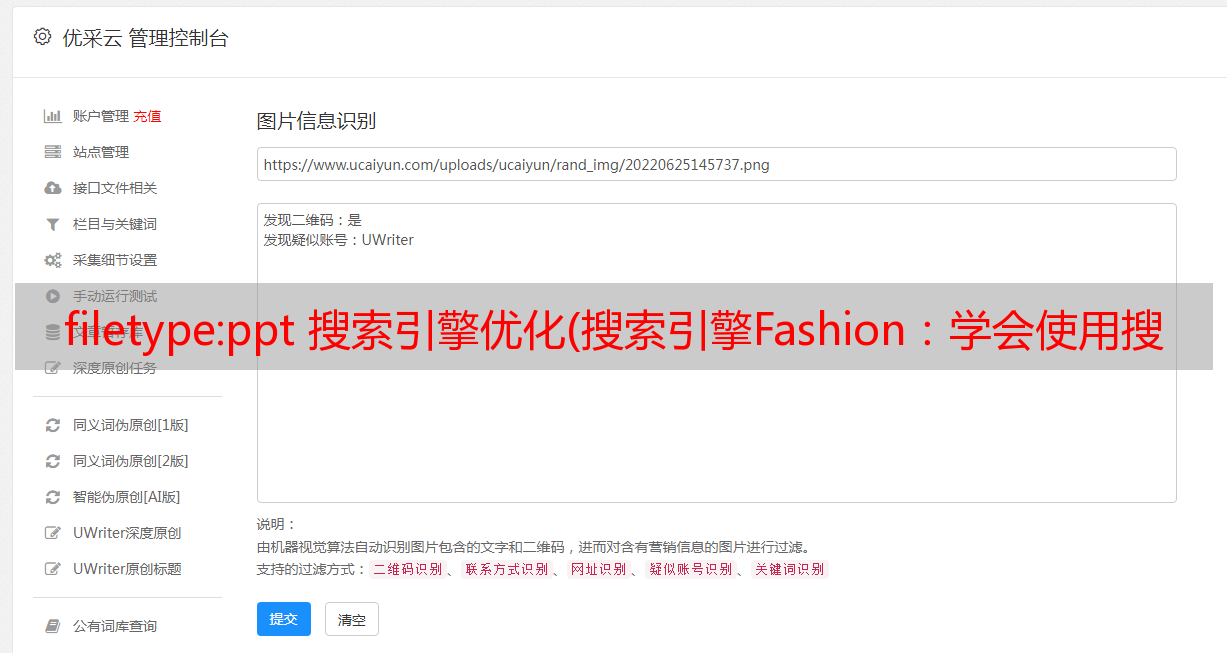Click the 二维码识别 tag
The height and width of the screenshot is (653, 1227).
[x=407, y=569]
